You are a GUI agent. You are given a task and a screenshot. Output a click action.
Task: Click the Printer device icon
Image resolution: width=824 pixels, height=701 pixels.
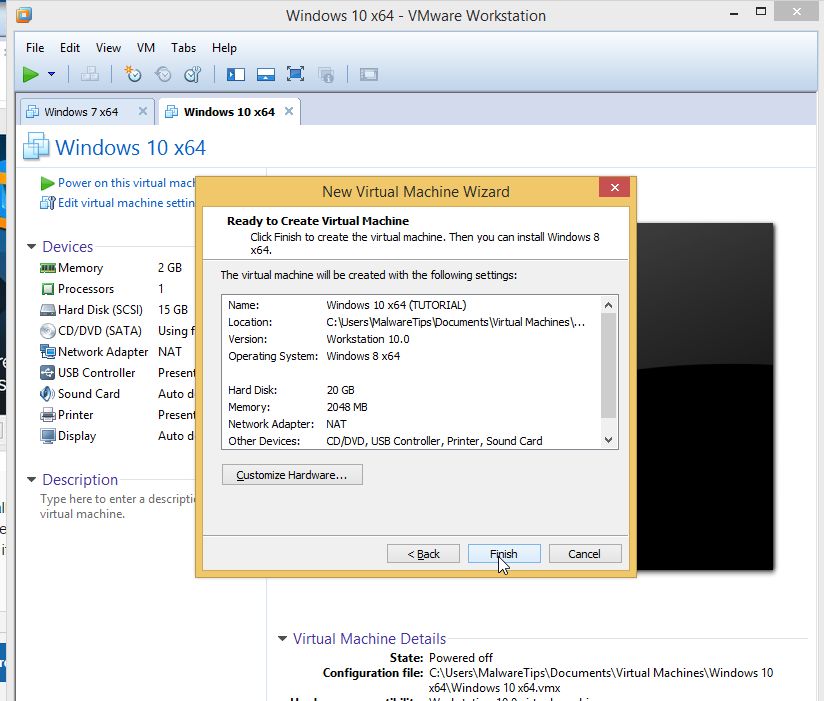click(48, 415)
